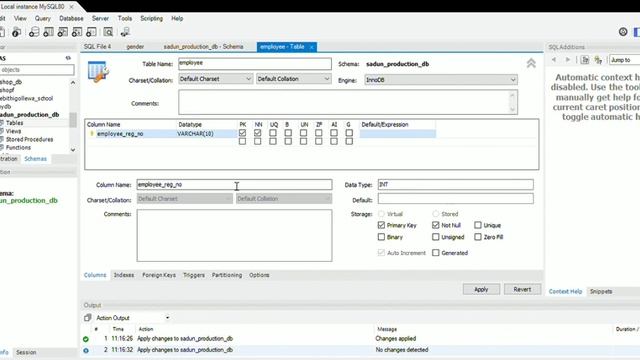Viewport: 640px width, 360px height.
Task: Refresh the schemas list with the navigator icon
Action: tap(68, 58)
